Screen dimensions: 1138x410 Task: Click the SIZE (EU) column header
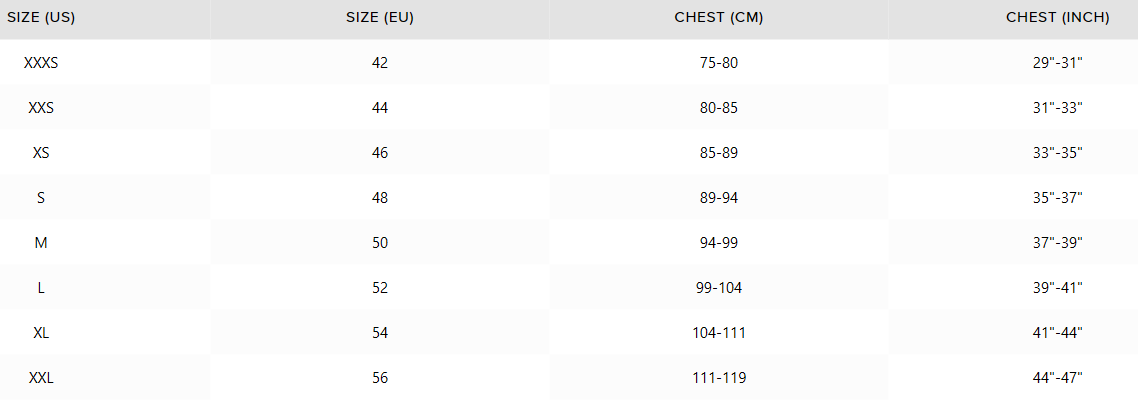379,18
